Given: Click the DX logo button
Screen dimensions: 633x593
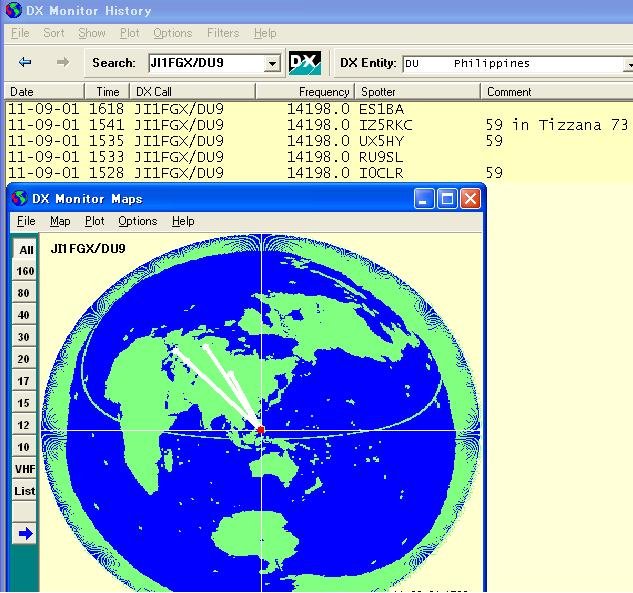Looking at the screenshot, I should click(305, 63).
